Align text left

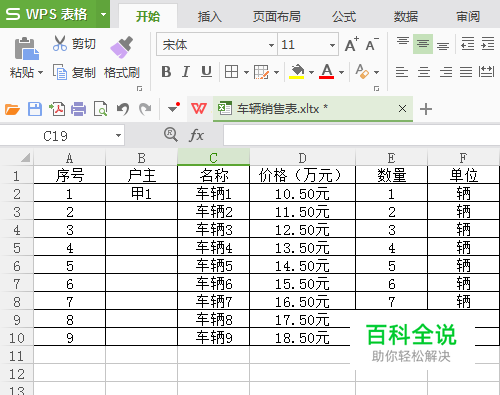click(x=402, y=72)
